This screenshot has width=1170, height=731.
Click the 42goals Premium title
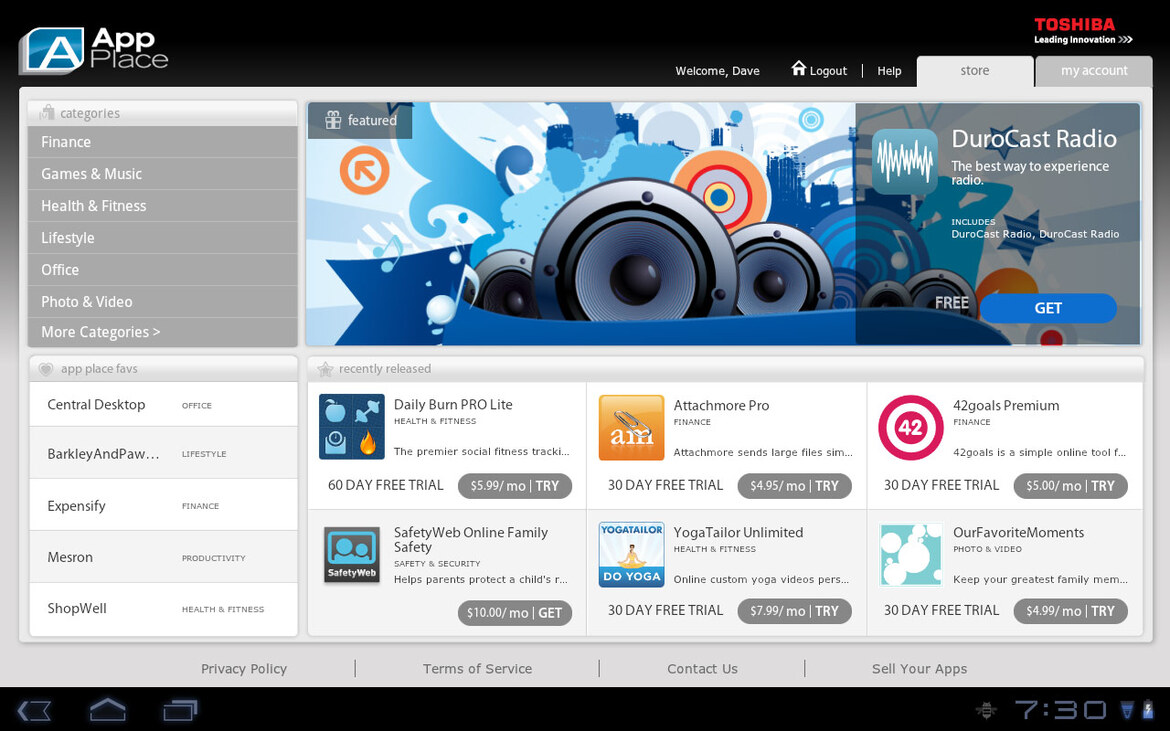click(x=1006, y=406)
